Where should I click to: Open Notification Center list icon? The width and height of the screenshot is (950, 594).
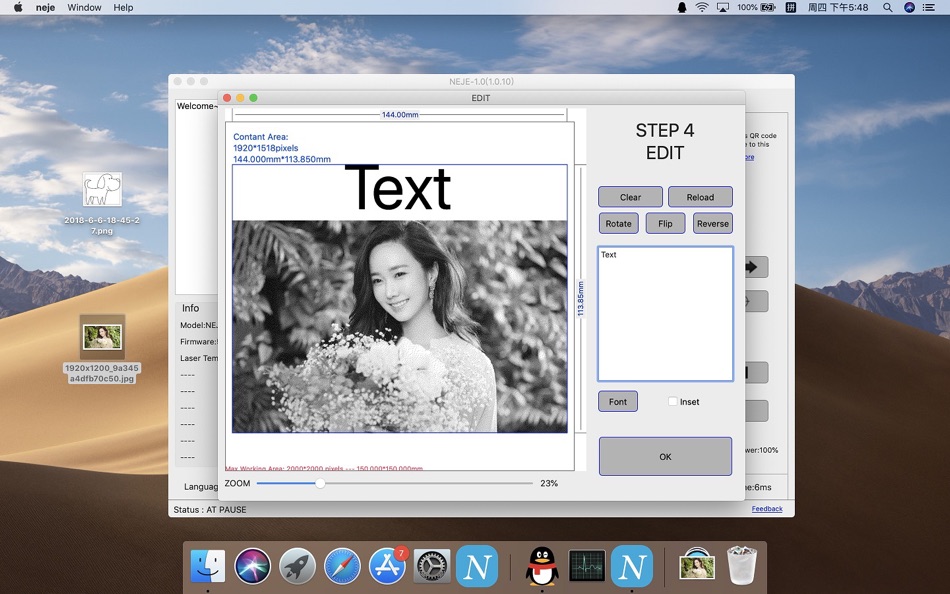pos(929,7)
